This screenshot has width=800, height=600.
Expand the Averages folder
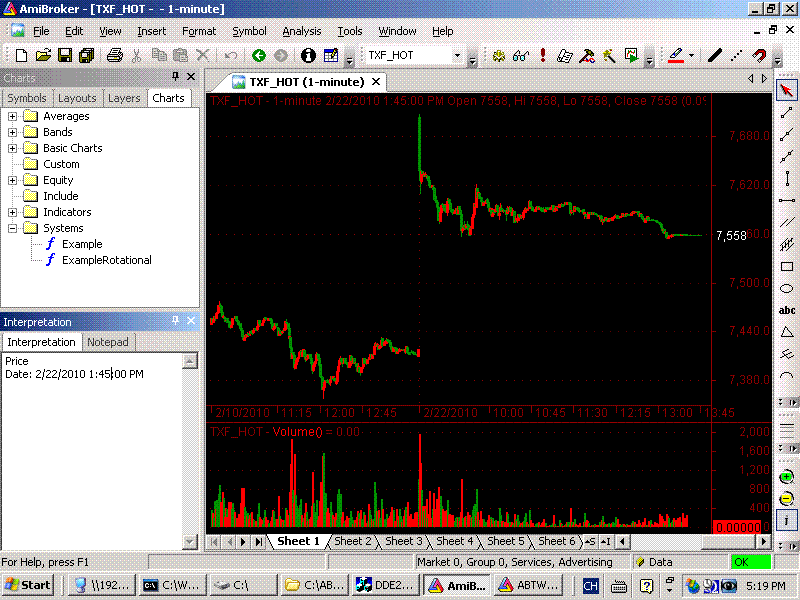pyautogui.click(x=12, y=116)
